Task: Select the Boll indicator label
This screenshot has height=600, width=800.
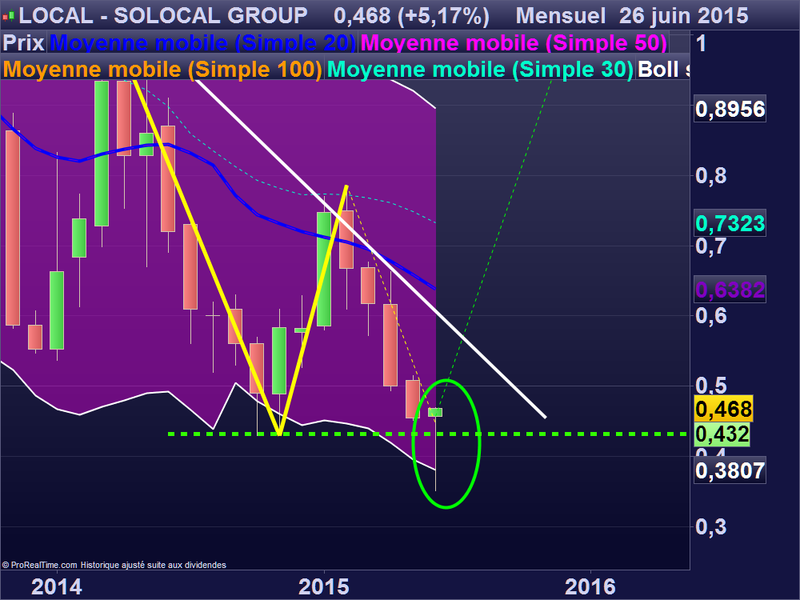Action: pyautogui.click(x=663, y=69)
